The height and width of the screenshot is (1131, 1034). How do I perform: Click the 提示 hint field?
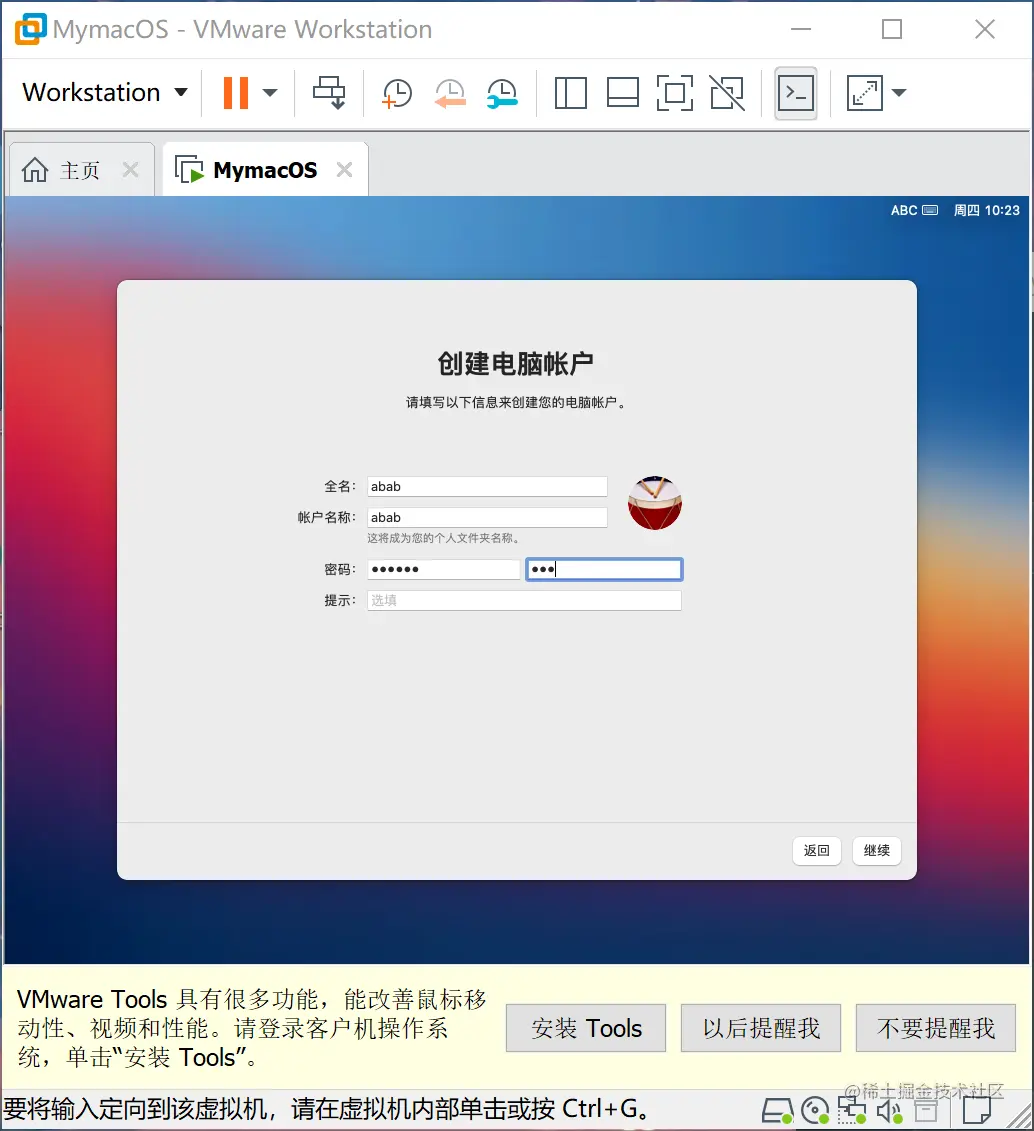point(524,600)
